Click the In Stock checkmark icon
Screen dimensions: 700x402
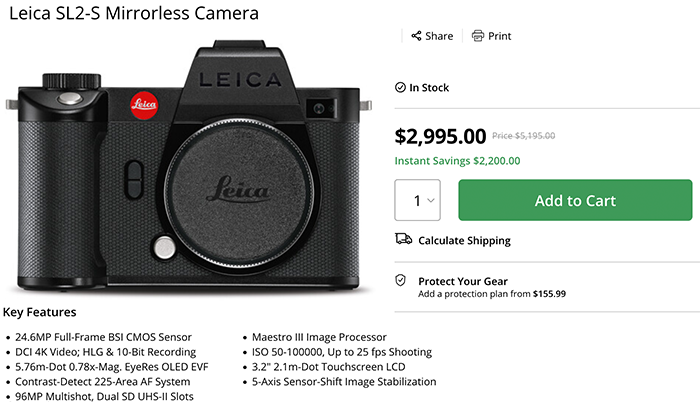(400, 88)
